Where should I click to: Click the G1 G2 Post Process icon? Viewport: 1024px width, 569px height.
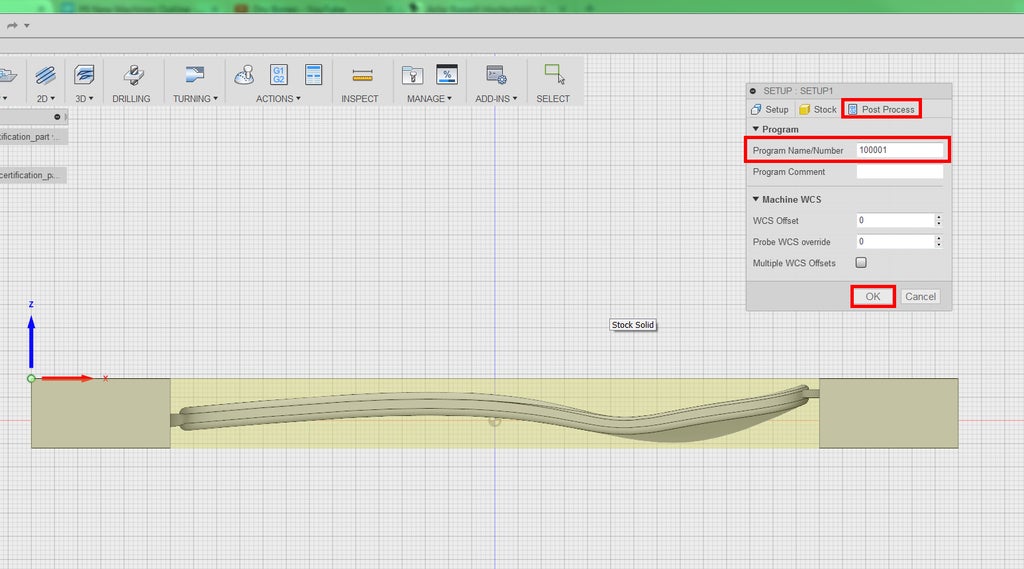point(279,74)
